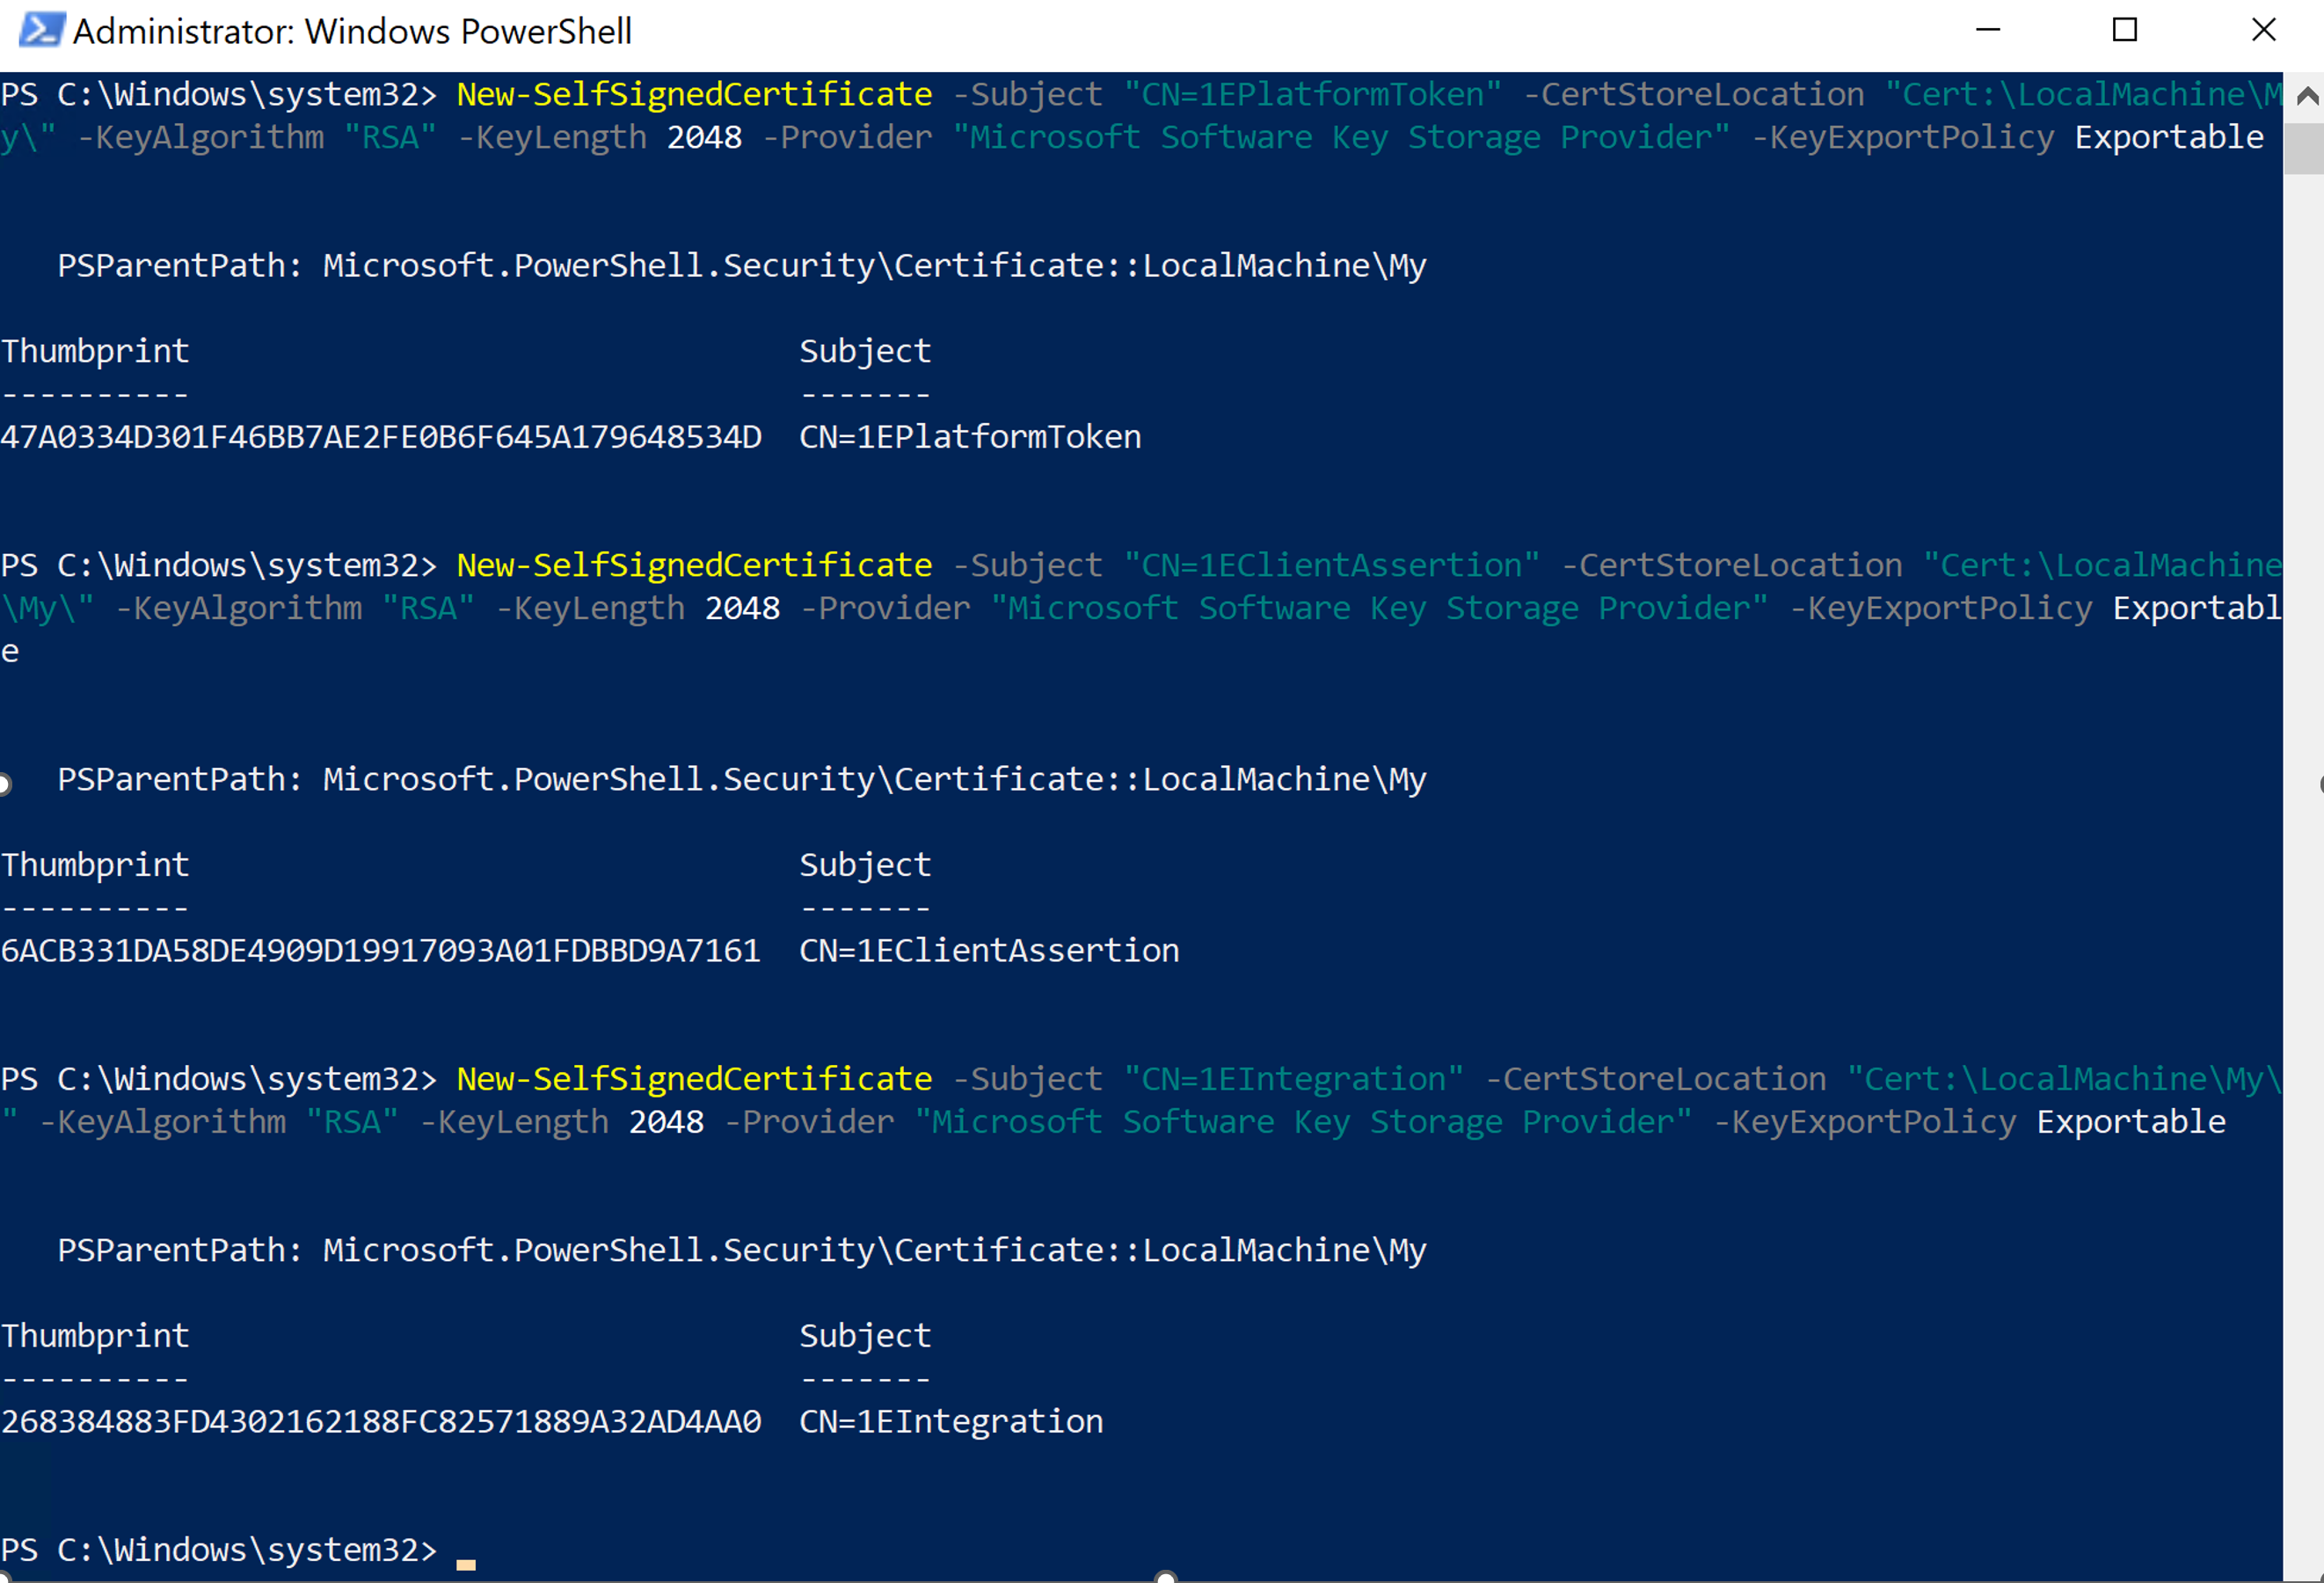
Task: Click the window title 'Administrator: Windows PowerShell'
Action: tap(352, 32)
